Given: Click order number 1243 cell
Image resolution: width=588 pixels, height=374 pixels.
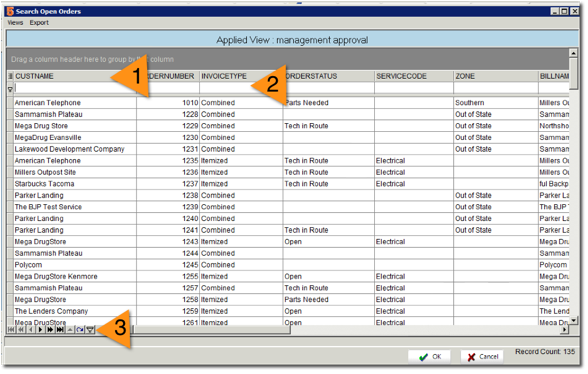Looking at the screenshot, I should coord(168,242).
